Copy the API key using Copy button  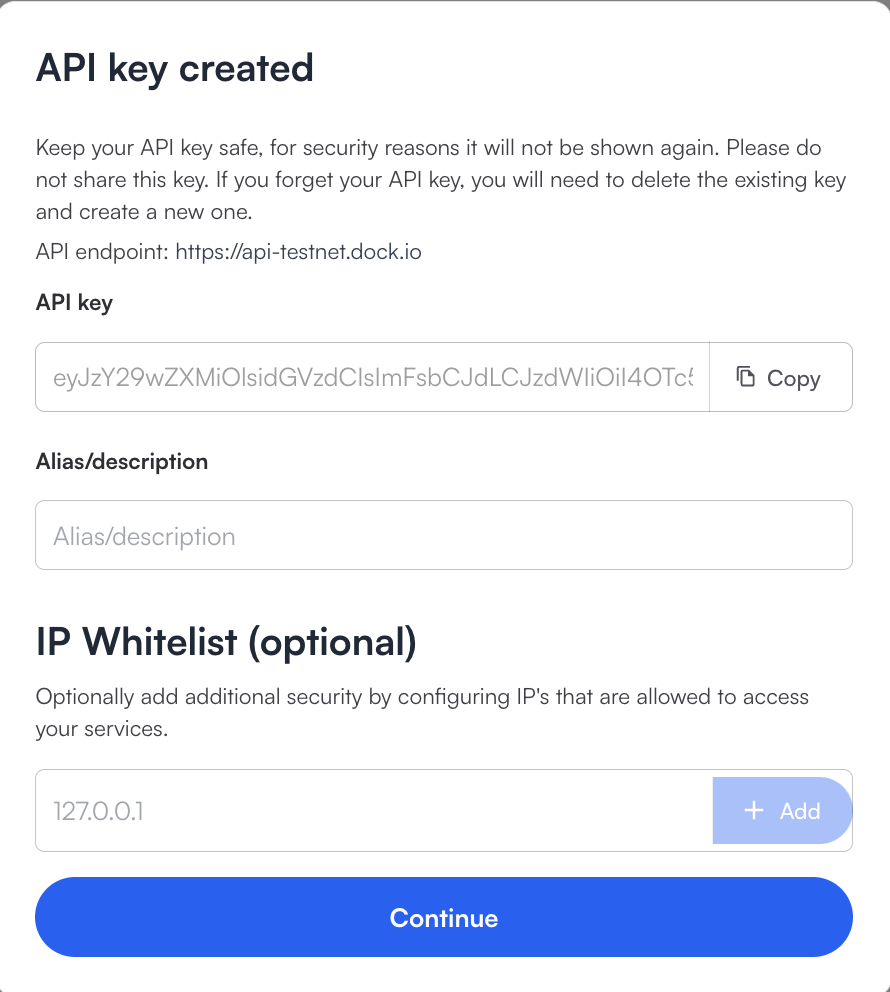[x=781, y=377]
